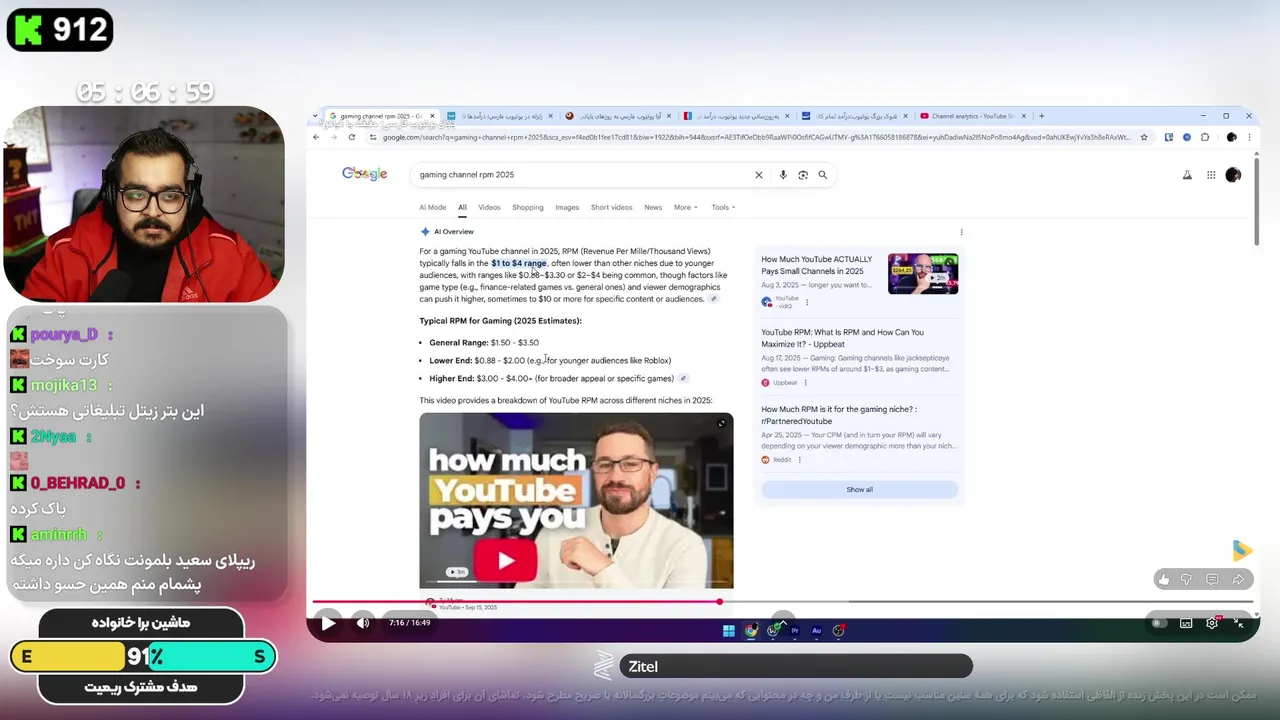Close the 'gaming channel rpm 2025' browser tab

coord(433,116)
